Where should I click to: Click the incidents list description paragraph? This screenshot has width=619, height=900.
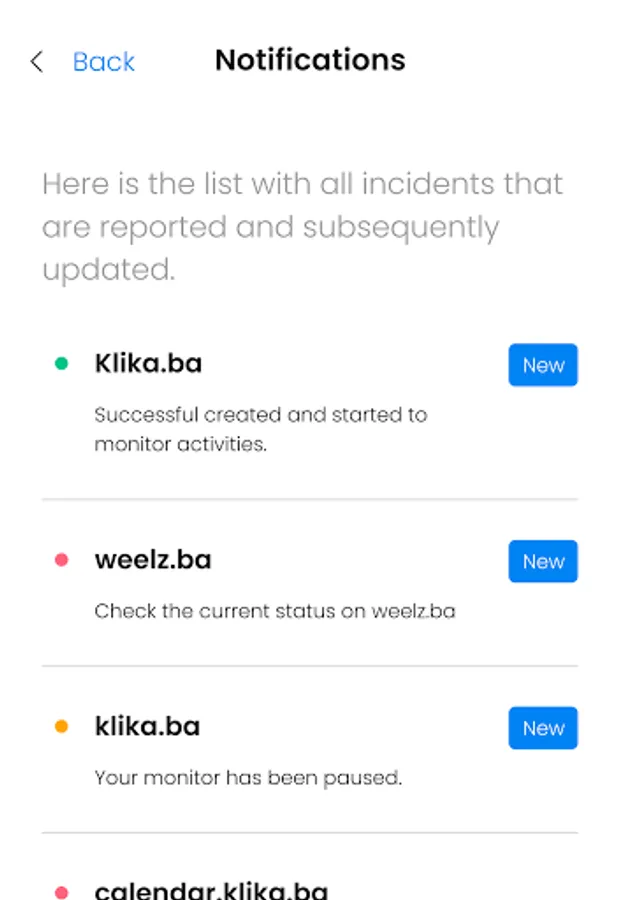click(302, 227)
